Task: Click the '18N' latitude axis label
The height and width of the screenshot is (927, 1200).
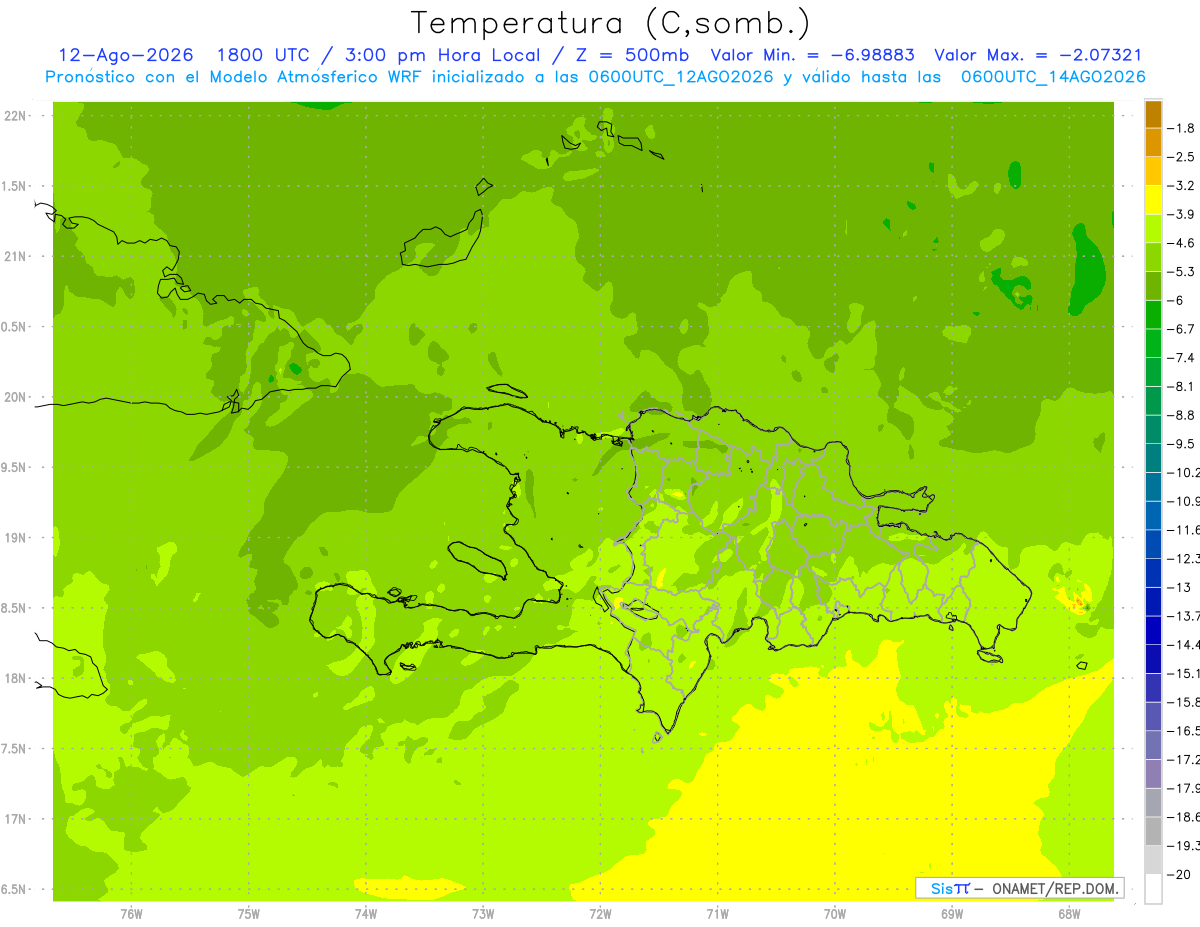Action: click(17, 678)
